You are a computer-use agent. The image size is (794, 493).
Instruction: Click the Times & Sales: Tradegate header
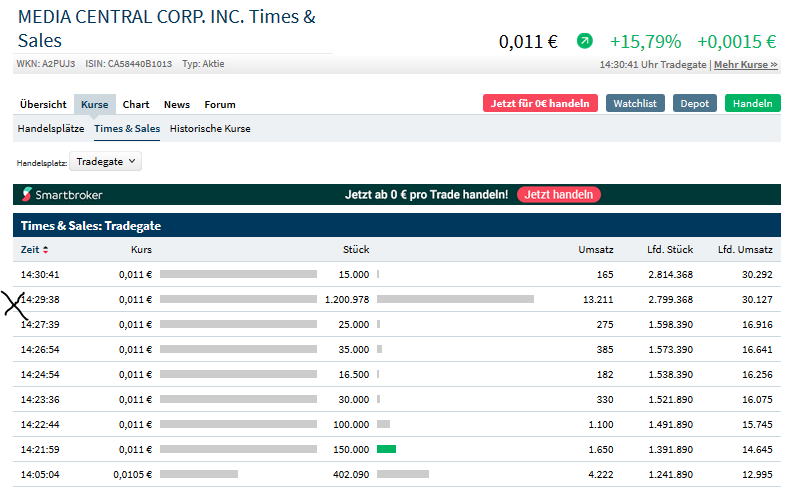click(x=91, y=226)
